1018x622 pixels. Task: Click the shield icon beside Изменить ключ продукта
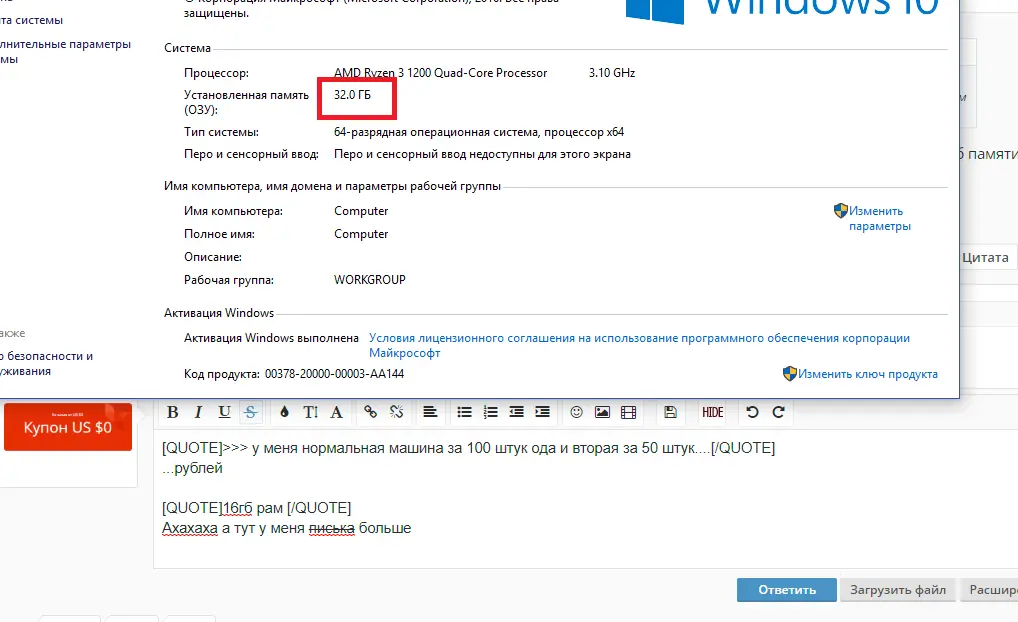tap(789, 373)
